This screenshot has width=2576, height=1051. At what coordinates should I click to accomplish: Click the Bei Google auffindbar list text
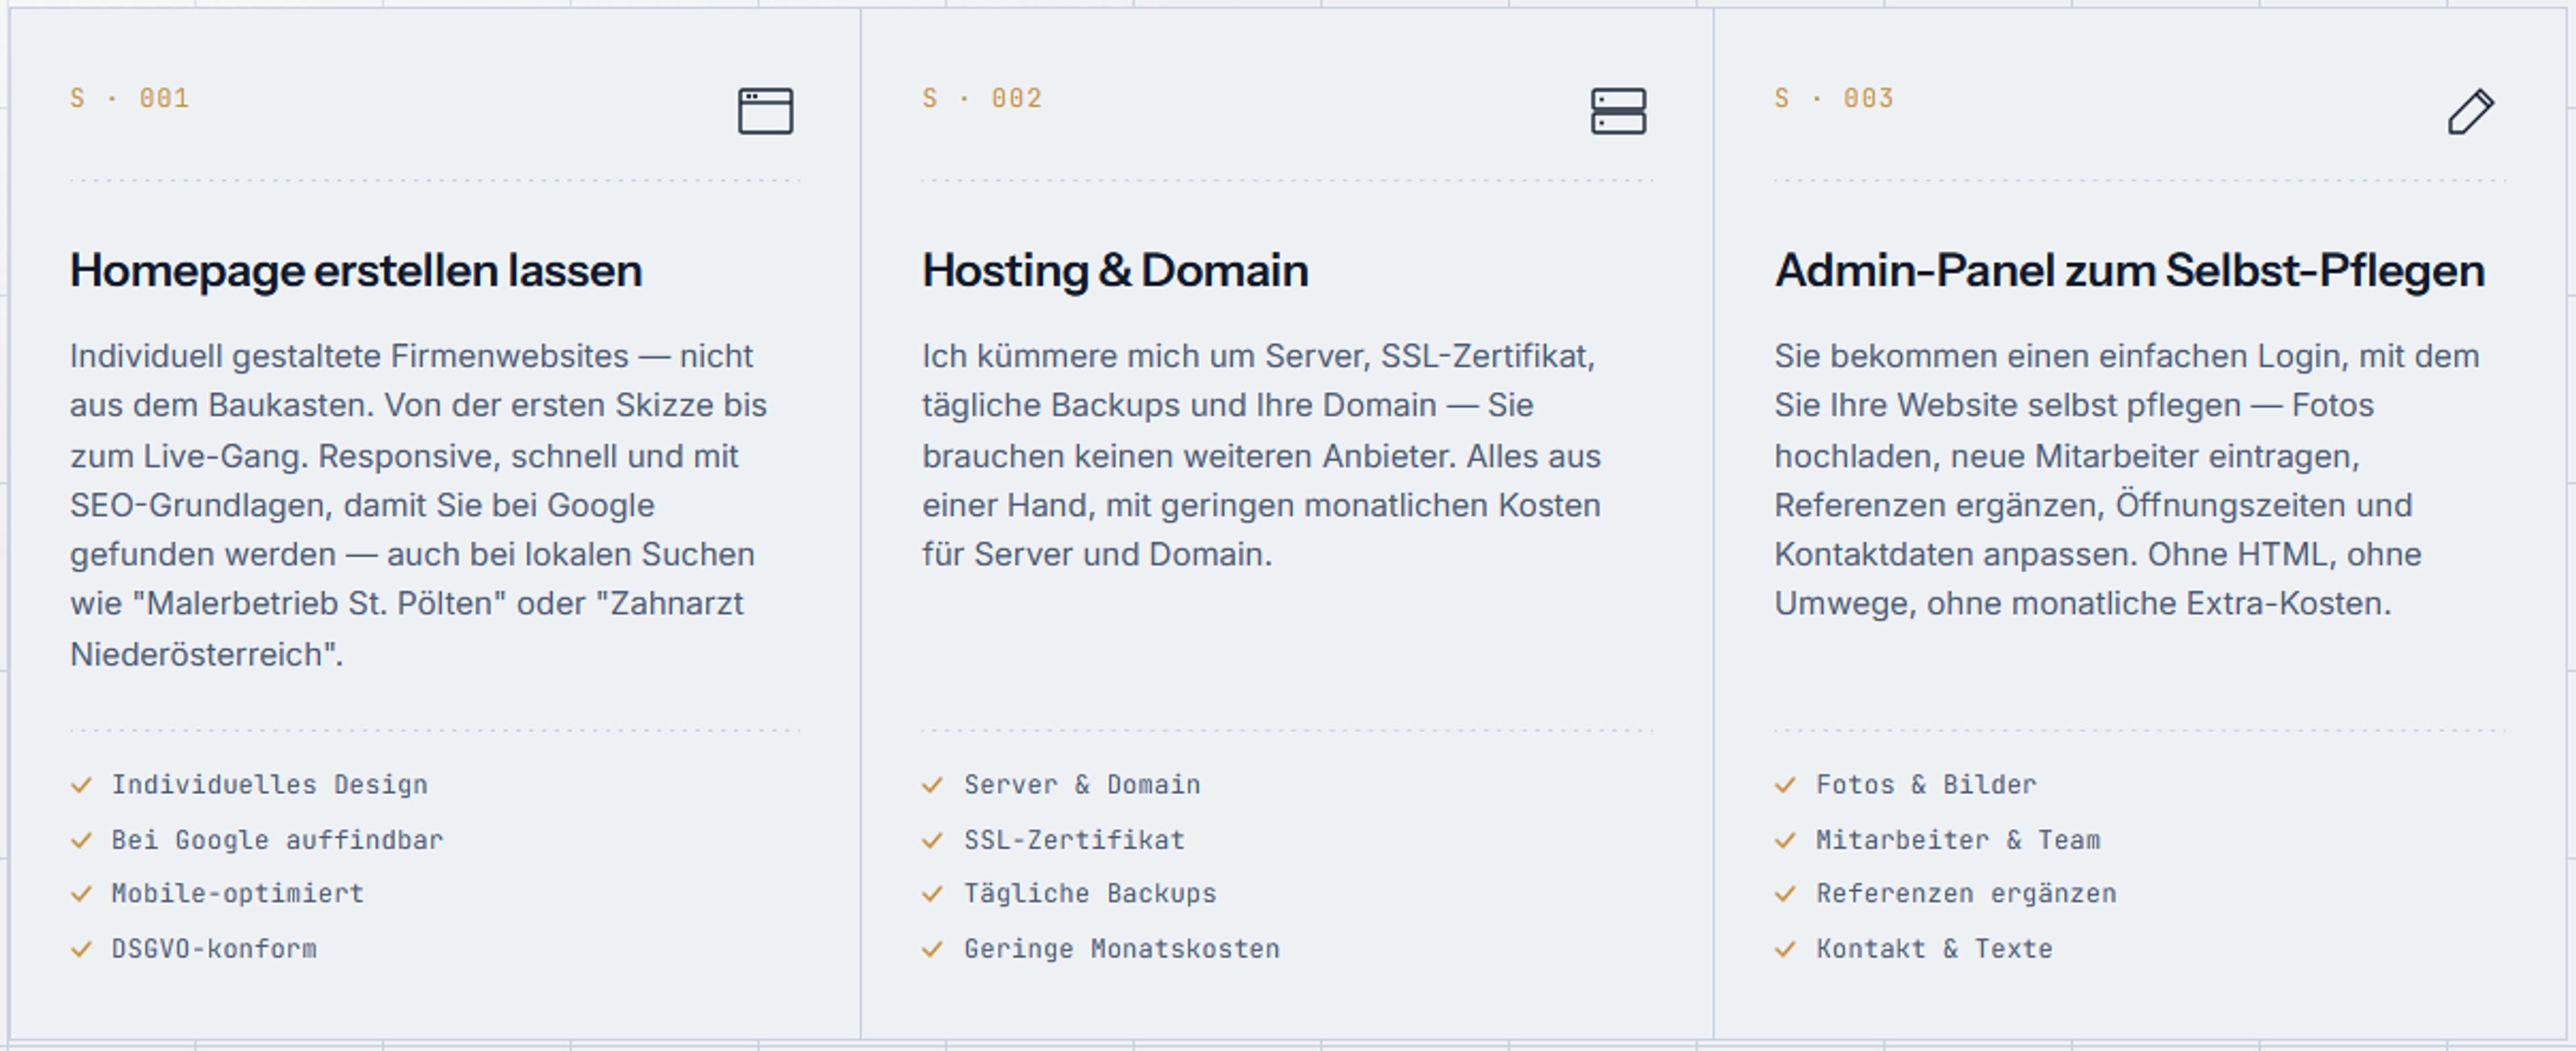(277, 840)
